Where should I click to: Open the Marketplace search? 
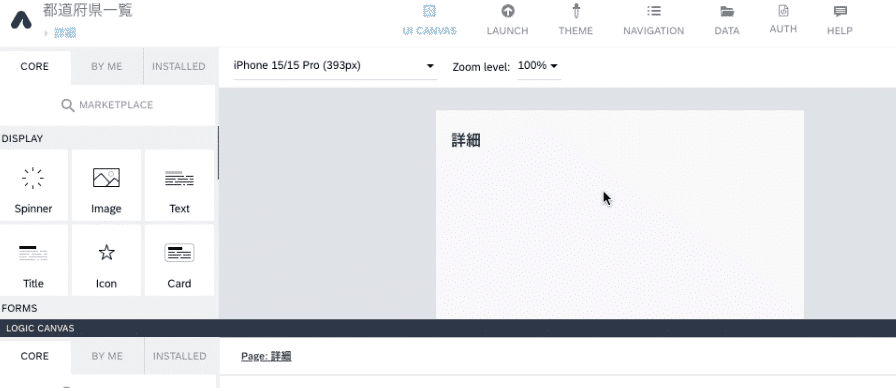(107, 105)
